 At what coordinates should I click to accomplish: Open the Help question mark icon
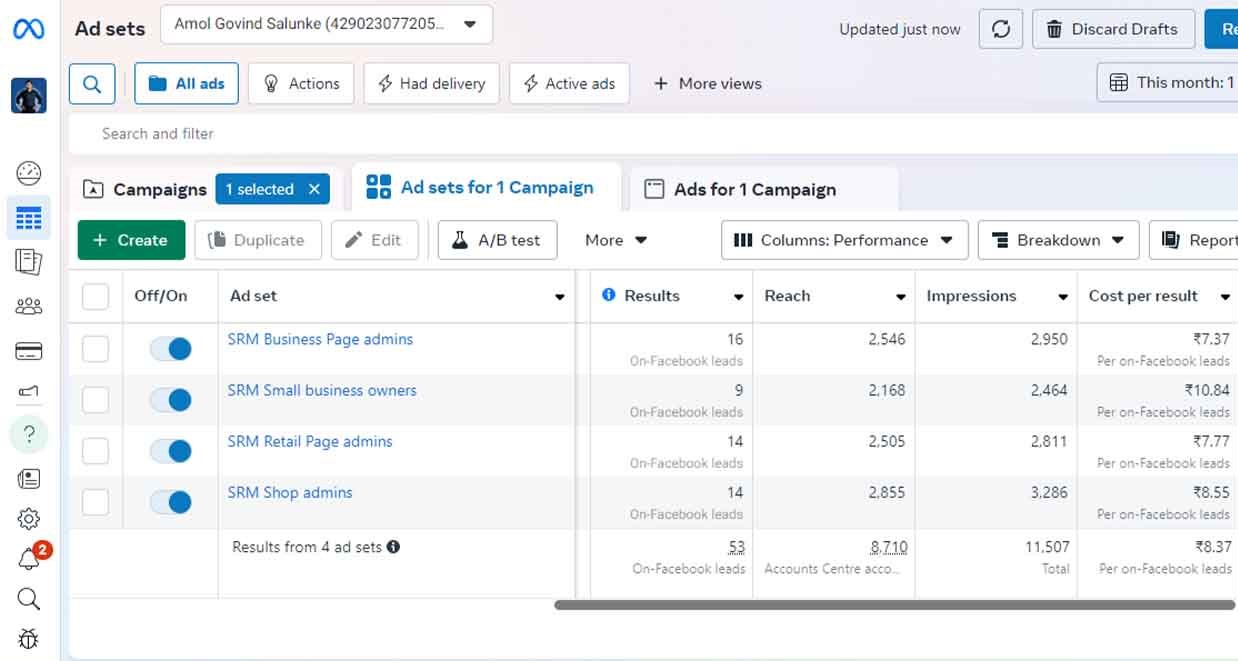click(x=29, y=434)
